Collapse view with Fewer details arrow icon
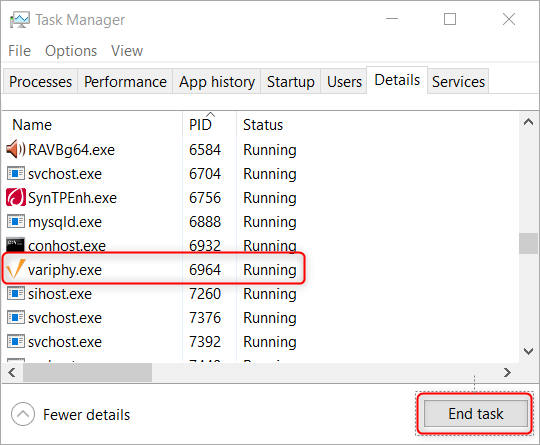The width and height of the screenshot is (540, 445). coord(23,414)
